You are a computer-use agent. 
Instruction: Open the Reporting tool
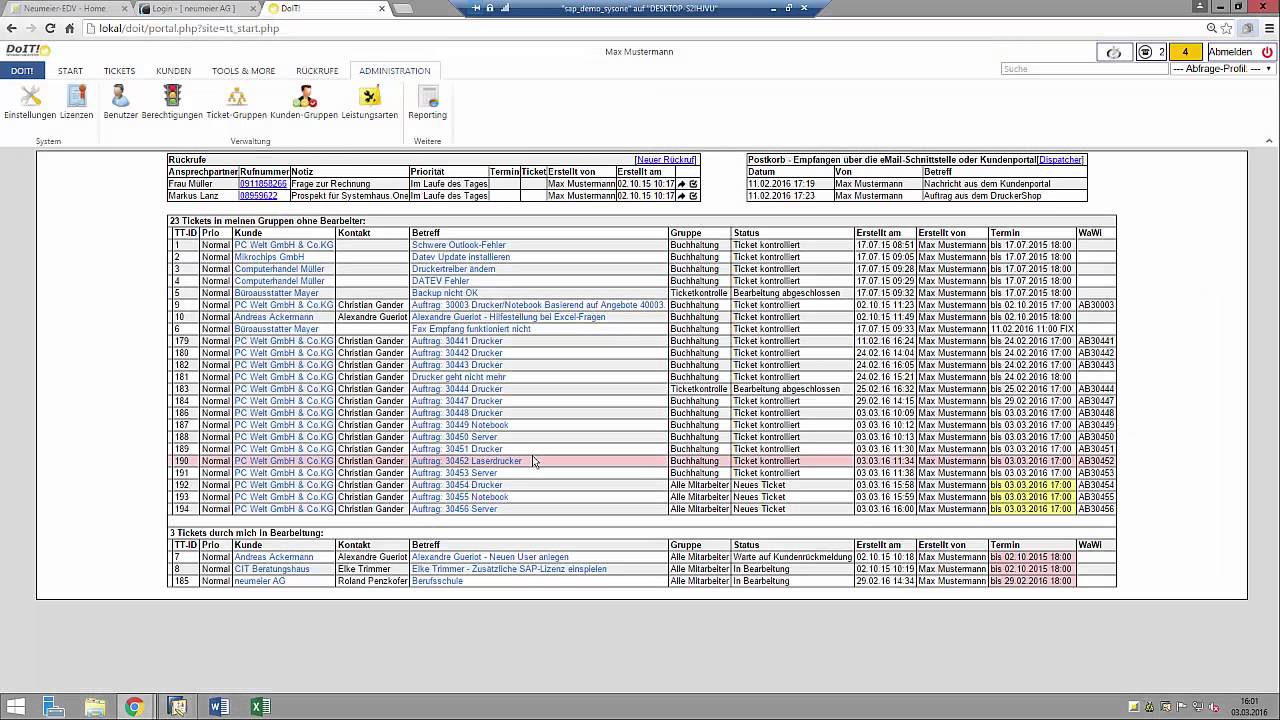coord(428,98)
